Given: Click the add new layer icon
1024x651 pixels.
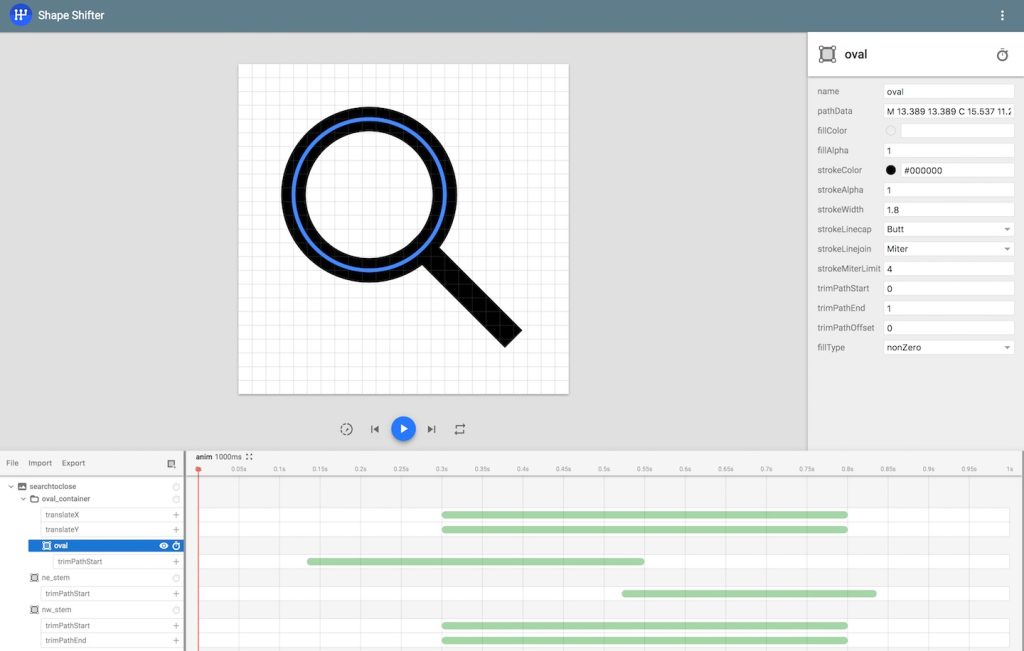Looking at the screenshot, I should point(171,464).
